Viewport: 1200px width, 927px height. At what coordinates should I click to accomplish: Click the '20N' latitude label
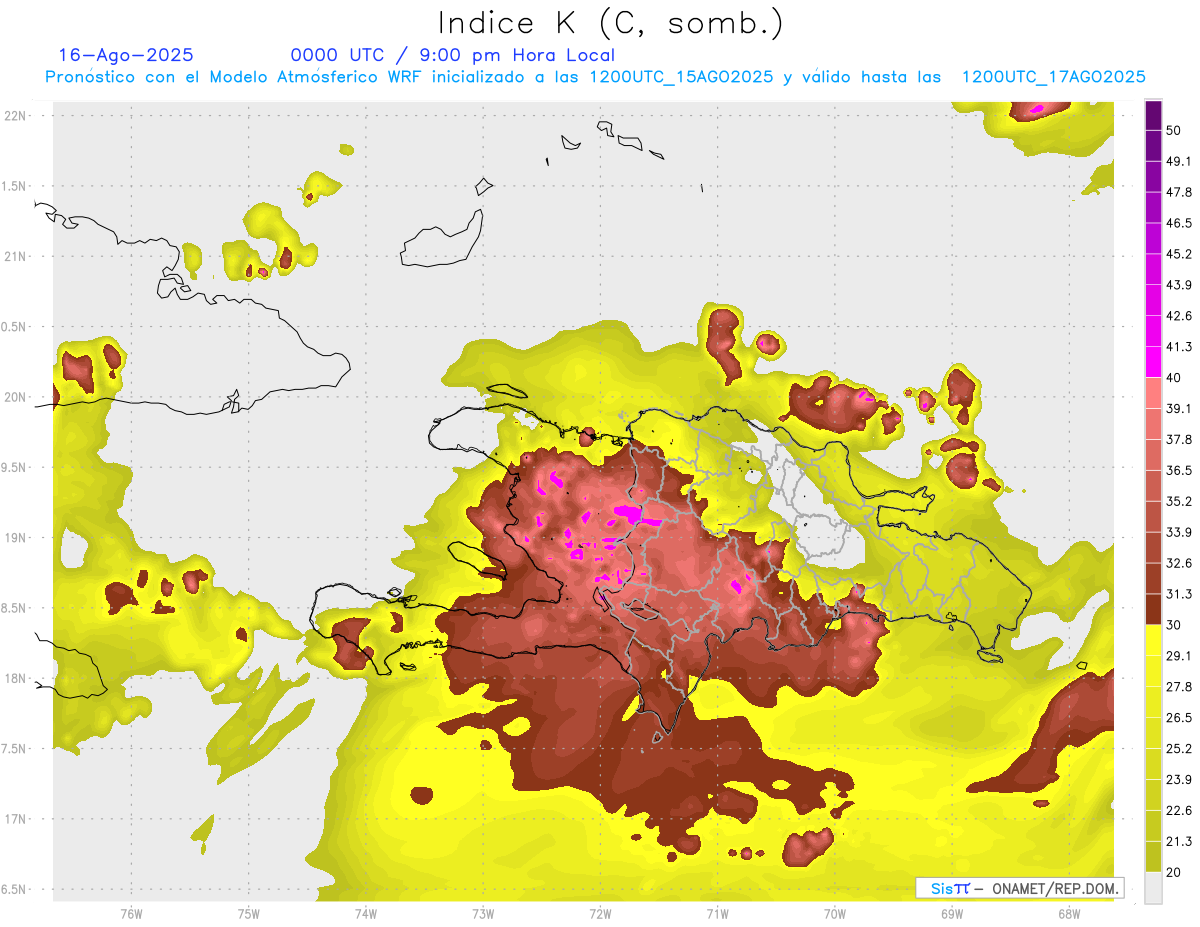tap(16, 397)
